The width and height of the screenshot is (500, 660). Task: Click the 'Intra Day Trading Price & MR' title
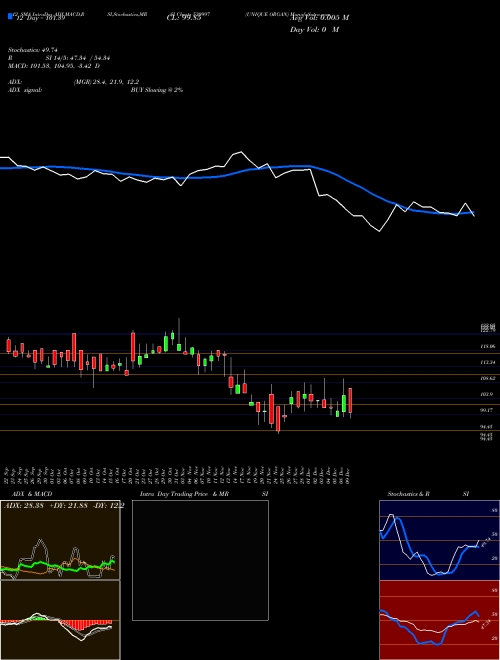184,494
